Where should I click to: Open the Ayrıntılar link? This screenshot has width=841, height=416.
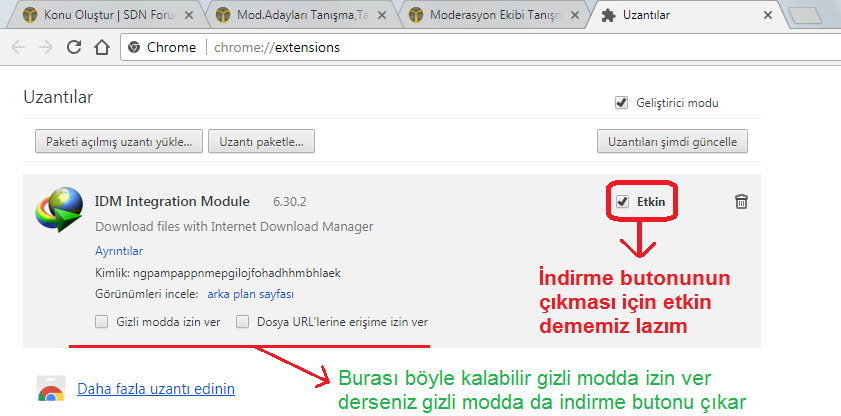pyautogui.click(x=119, y=251)
